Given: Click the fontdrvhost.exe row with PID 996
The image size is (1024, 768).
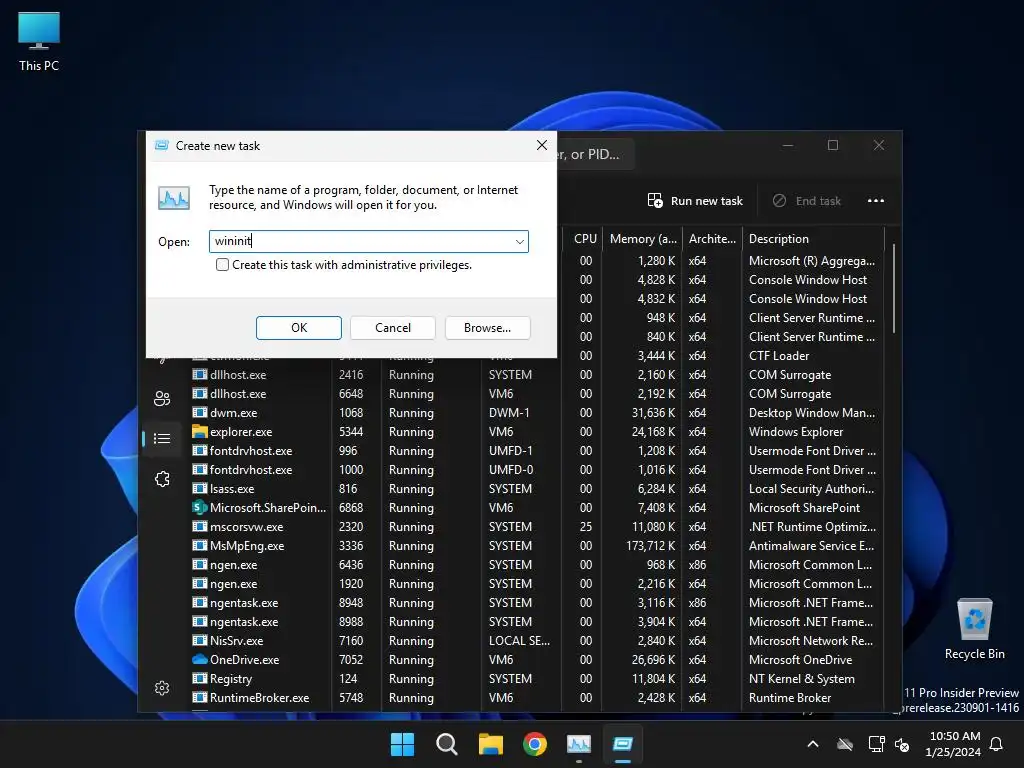Looking at the screenshot, I should (536, 451).
